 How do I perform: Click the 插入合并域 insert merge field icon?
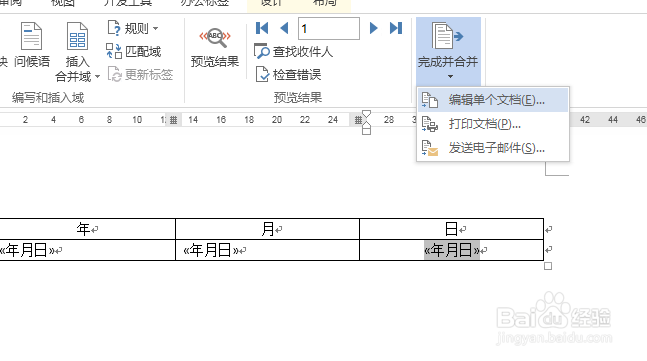tap(77, 36)
